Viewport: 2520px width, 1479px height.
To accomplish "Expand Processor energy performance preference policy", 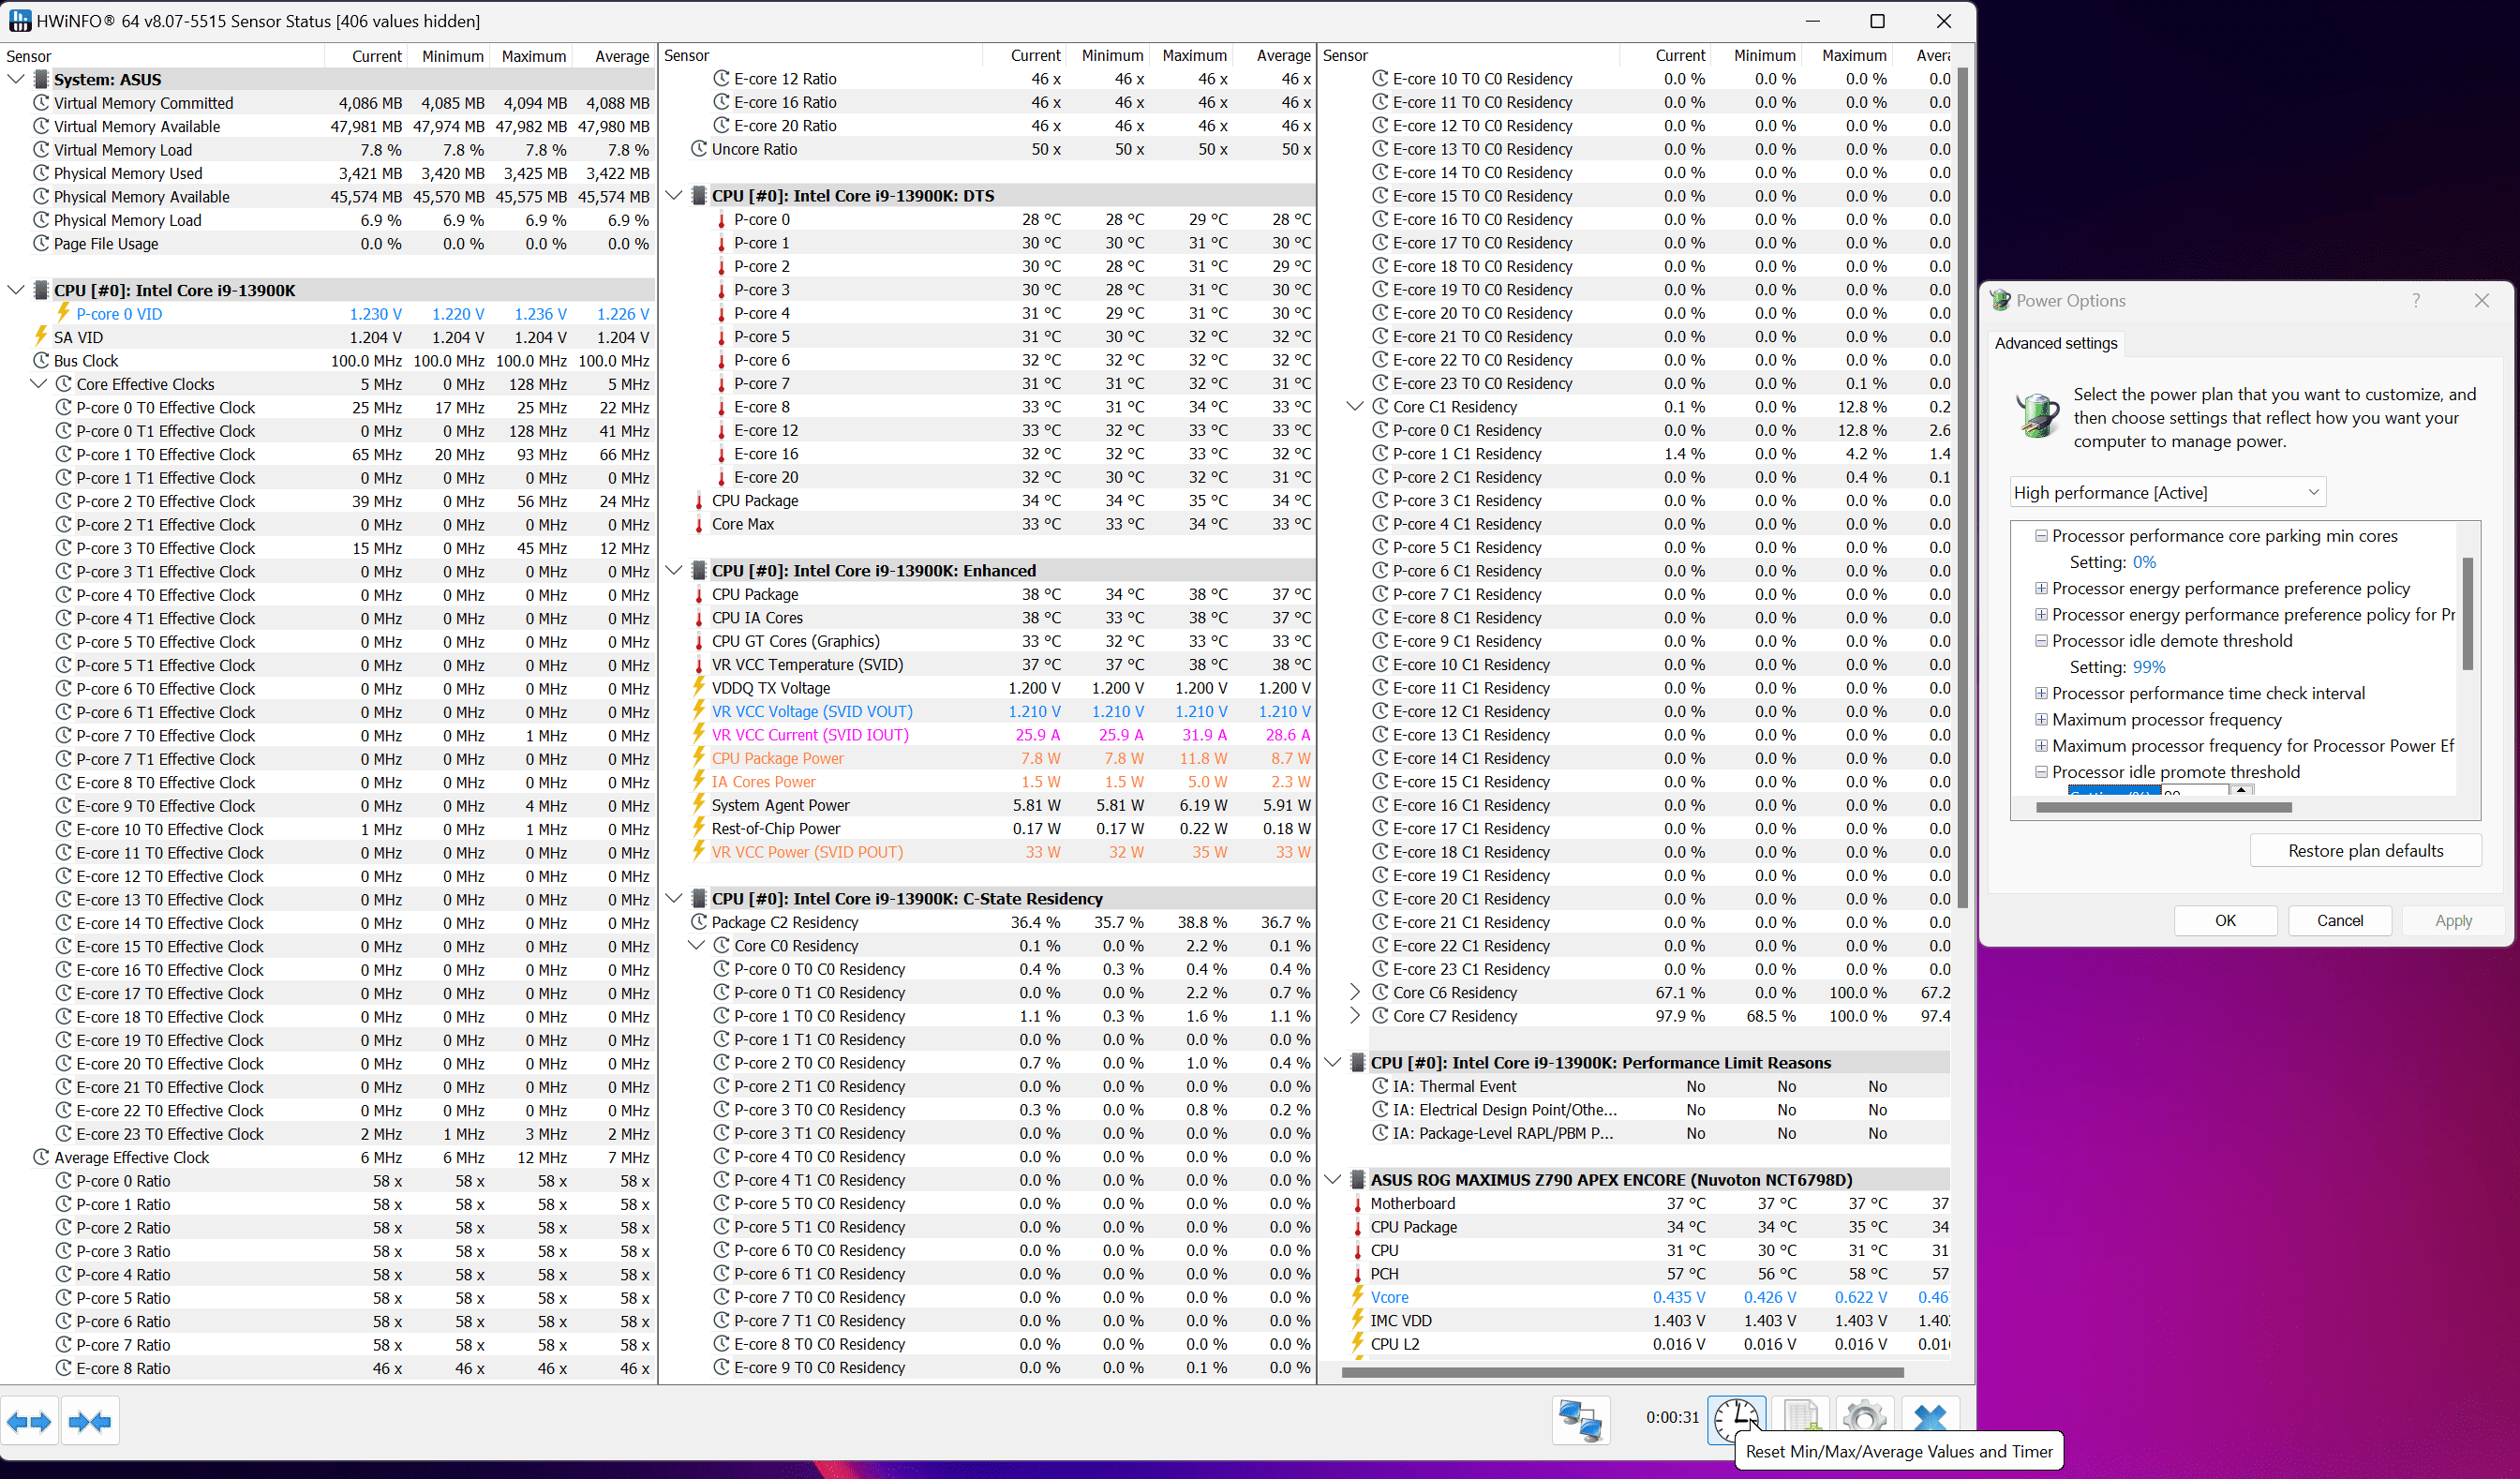I will (x=2040, y=588).
